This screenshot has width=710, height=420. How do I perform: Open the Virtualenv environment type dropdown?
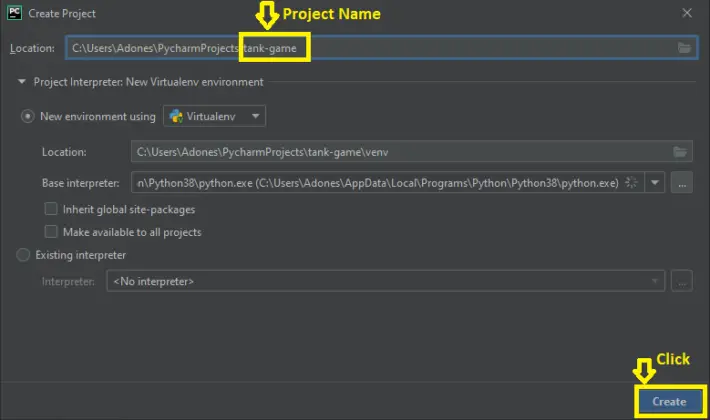[215, 116]
